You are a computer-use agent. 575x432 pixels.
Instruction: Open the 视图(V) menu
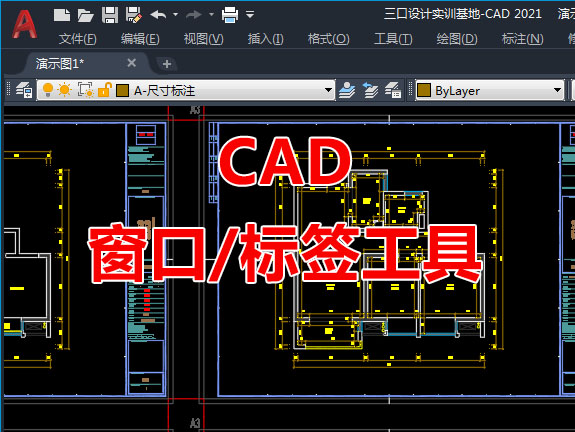pos(204,39)
